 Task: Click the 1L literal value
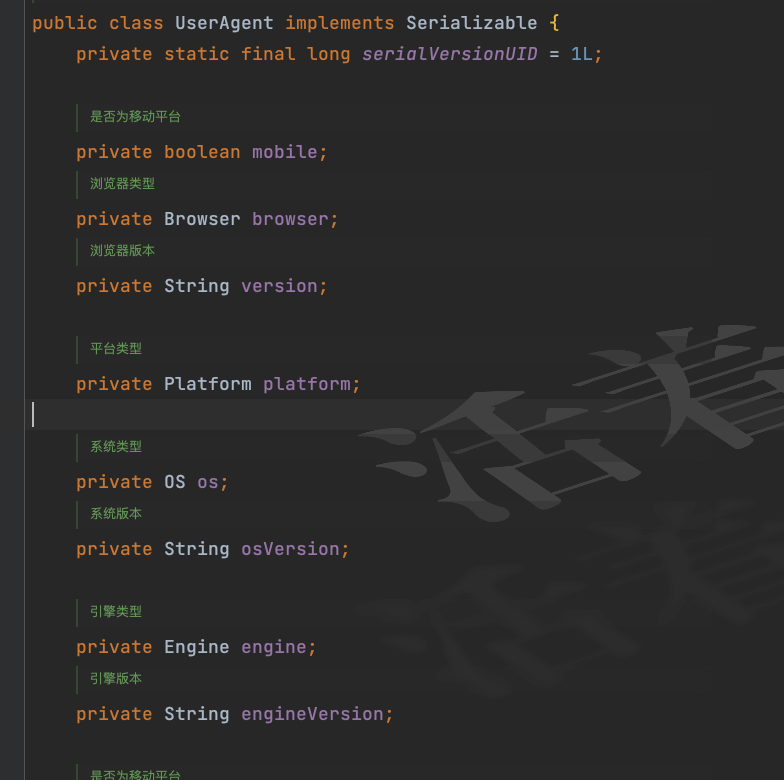pos(581,54)
